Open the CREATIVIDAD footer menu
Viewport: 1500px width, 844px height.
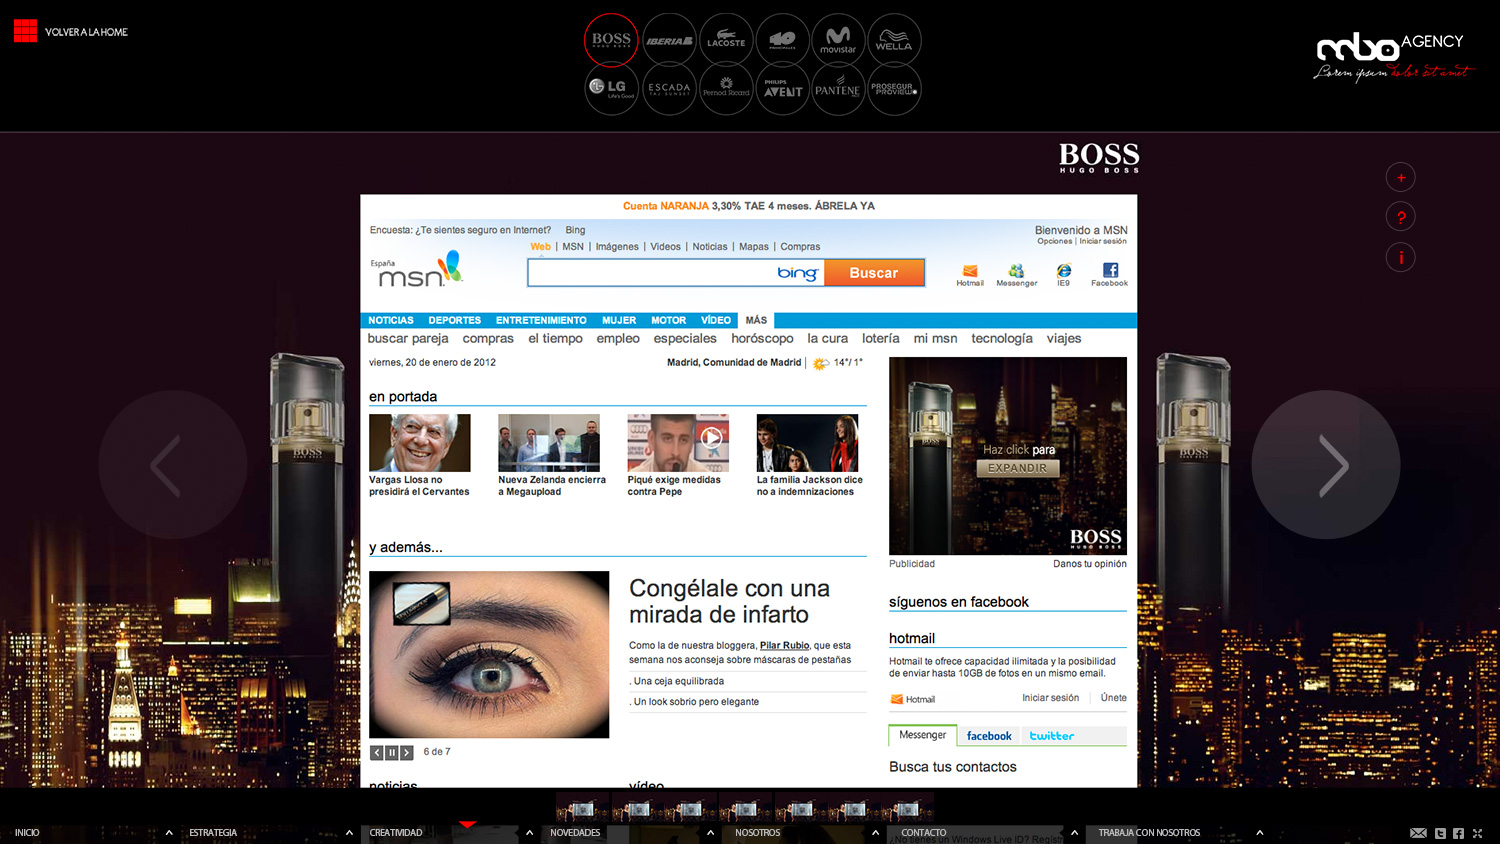(396, 833)
